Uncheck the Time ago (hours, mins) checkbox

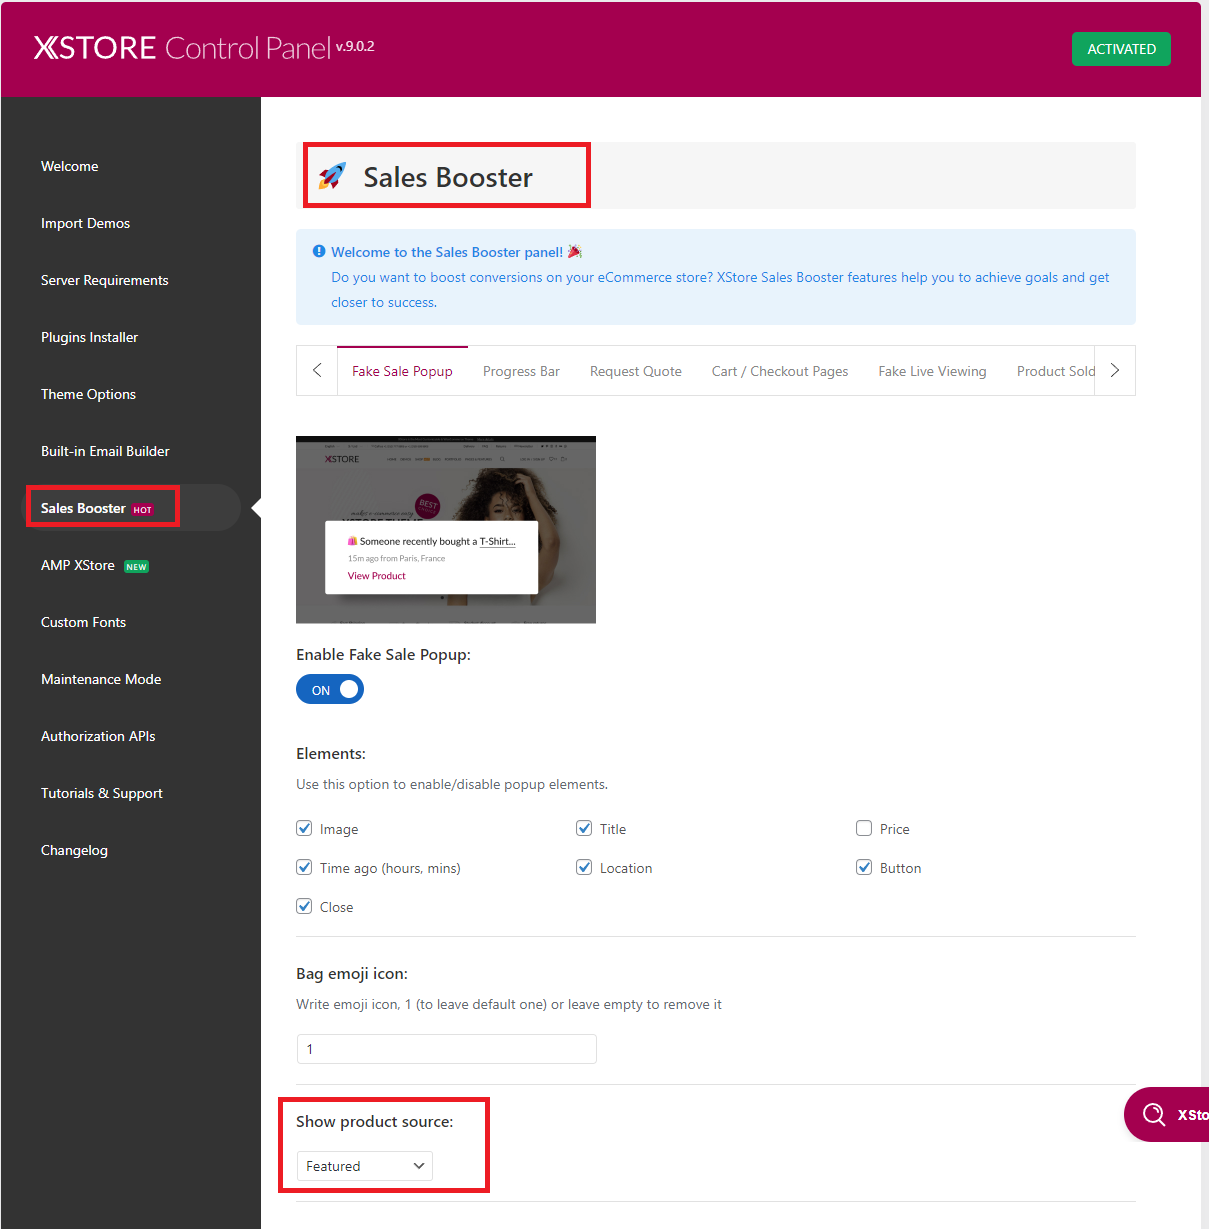click(304, 867)
